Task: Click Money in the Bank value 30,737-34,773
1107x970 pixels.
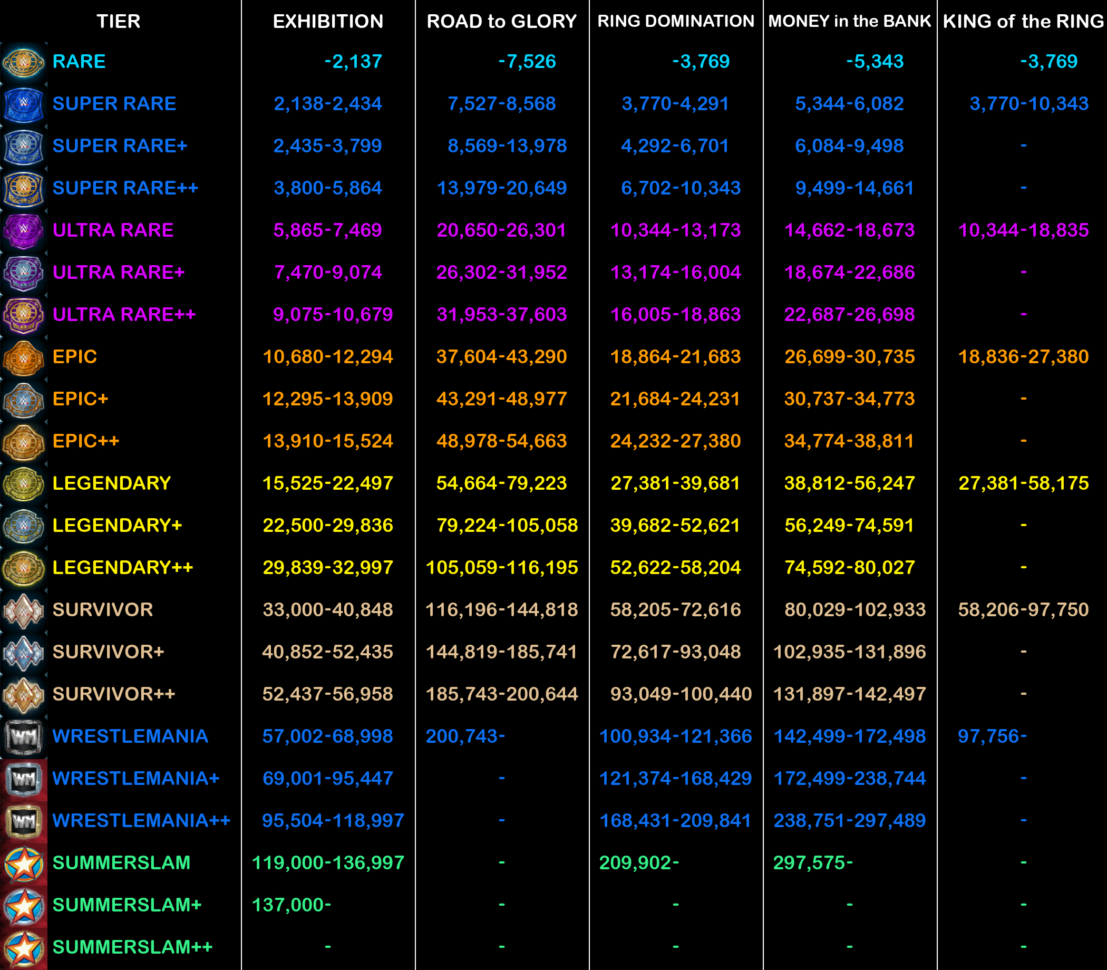Action: click(850, 399)
